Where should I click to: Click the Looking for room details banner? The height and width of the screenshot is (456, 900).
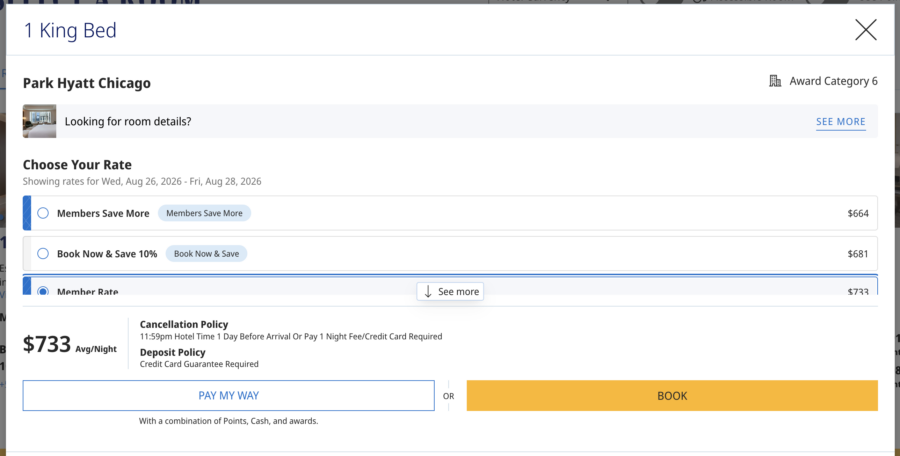pyautogui.click(x=450, y=121)
